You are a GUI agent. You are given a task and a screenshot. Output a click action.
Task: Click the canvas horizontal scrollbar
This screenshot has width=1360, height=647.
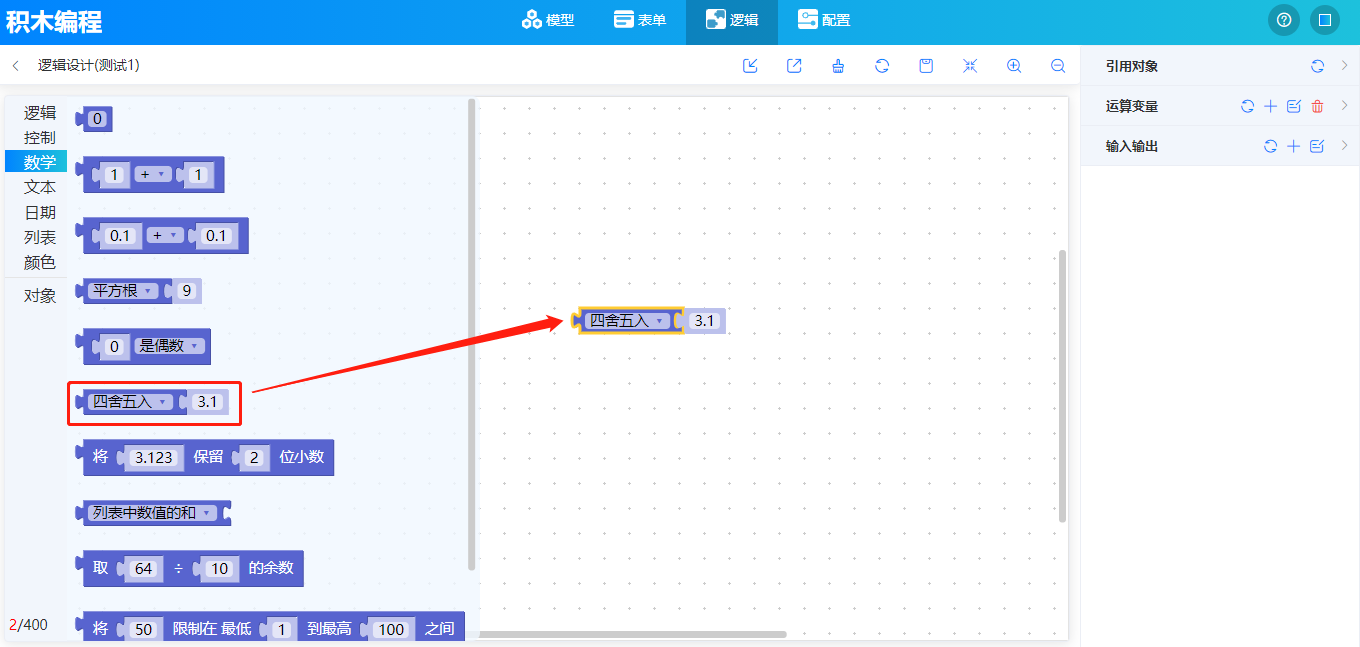click(633, 634)
